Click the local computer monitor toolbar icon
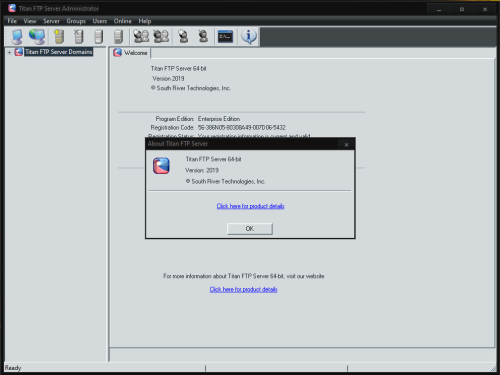 pyautogui.click(x=17, y=36)
